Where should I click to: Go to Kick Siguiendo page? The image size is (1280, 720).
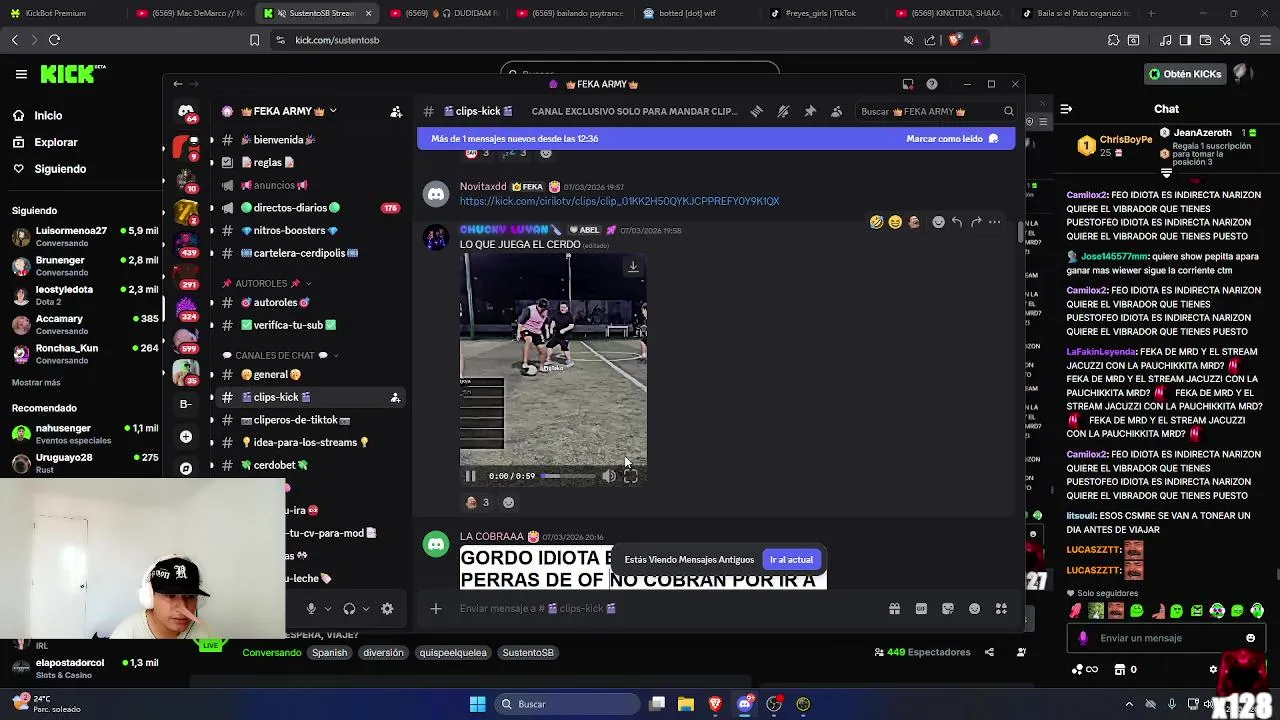(60, 169)
